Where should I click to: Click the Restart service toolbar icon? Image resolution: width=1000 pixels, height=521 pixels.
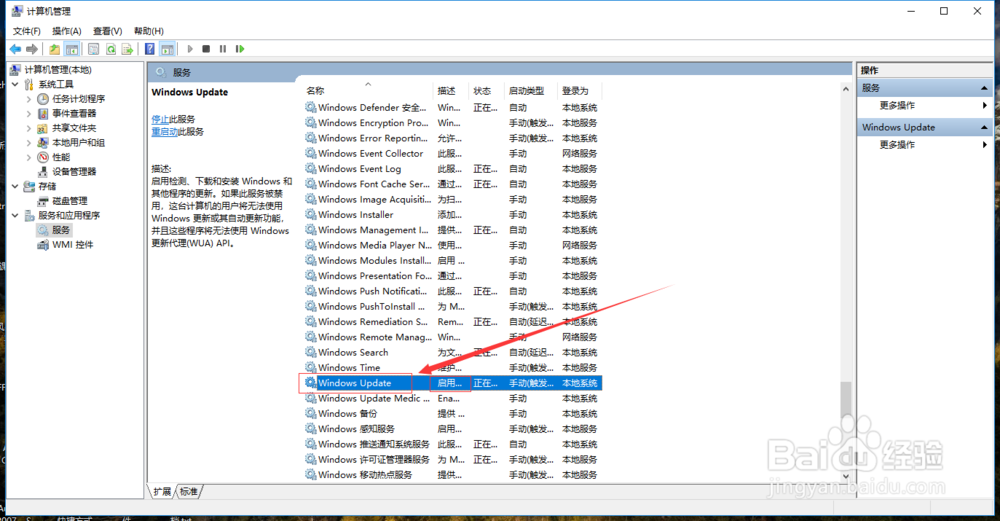240,49
